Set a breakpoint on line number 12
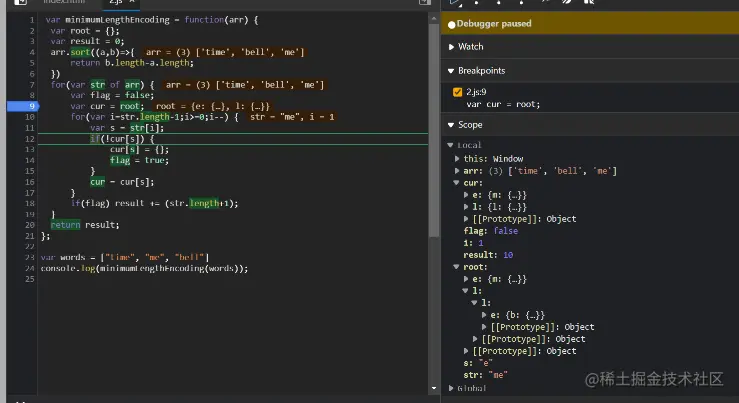739x403 pixels. pyautogui.click(x=30, y=139)
